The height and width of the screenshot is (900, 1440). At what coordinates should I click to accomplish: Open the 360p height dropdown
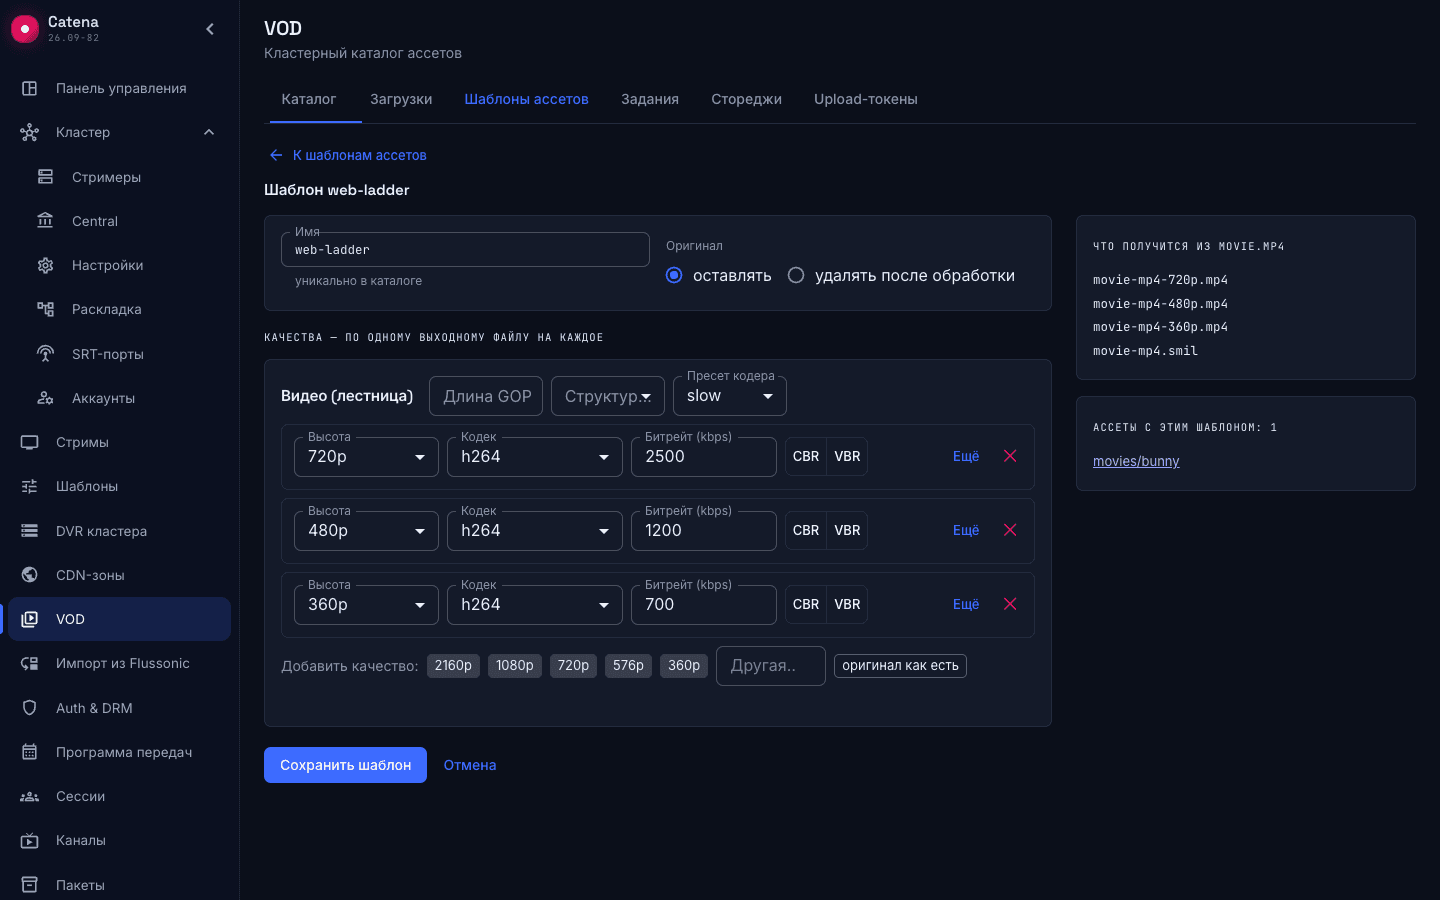click(x=366, y=605)
